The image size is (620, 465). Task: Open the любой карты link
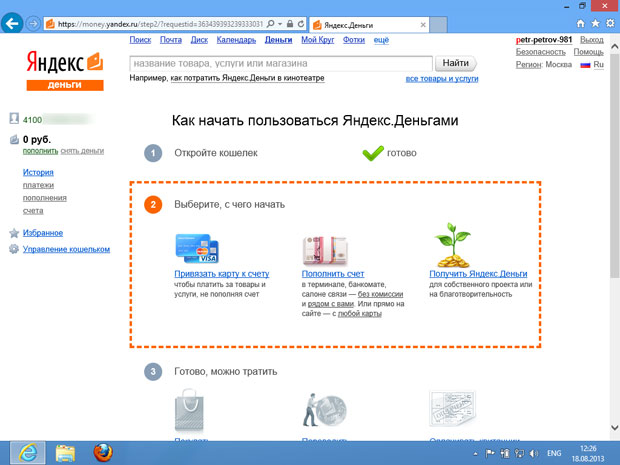360,314
